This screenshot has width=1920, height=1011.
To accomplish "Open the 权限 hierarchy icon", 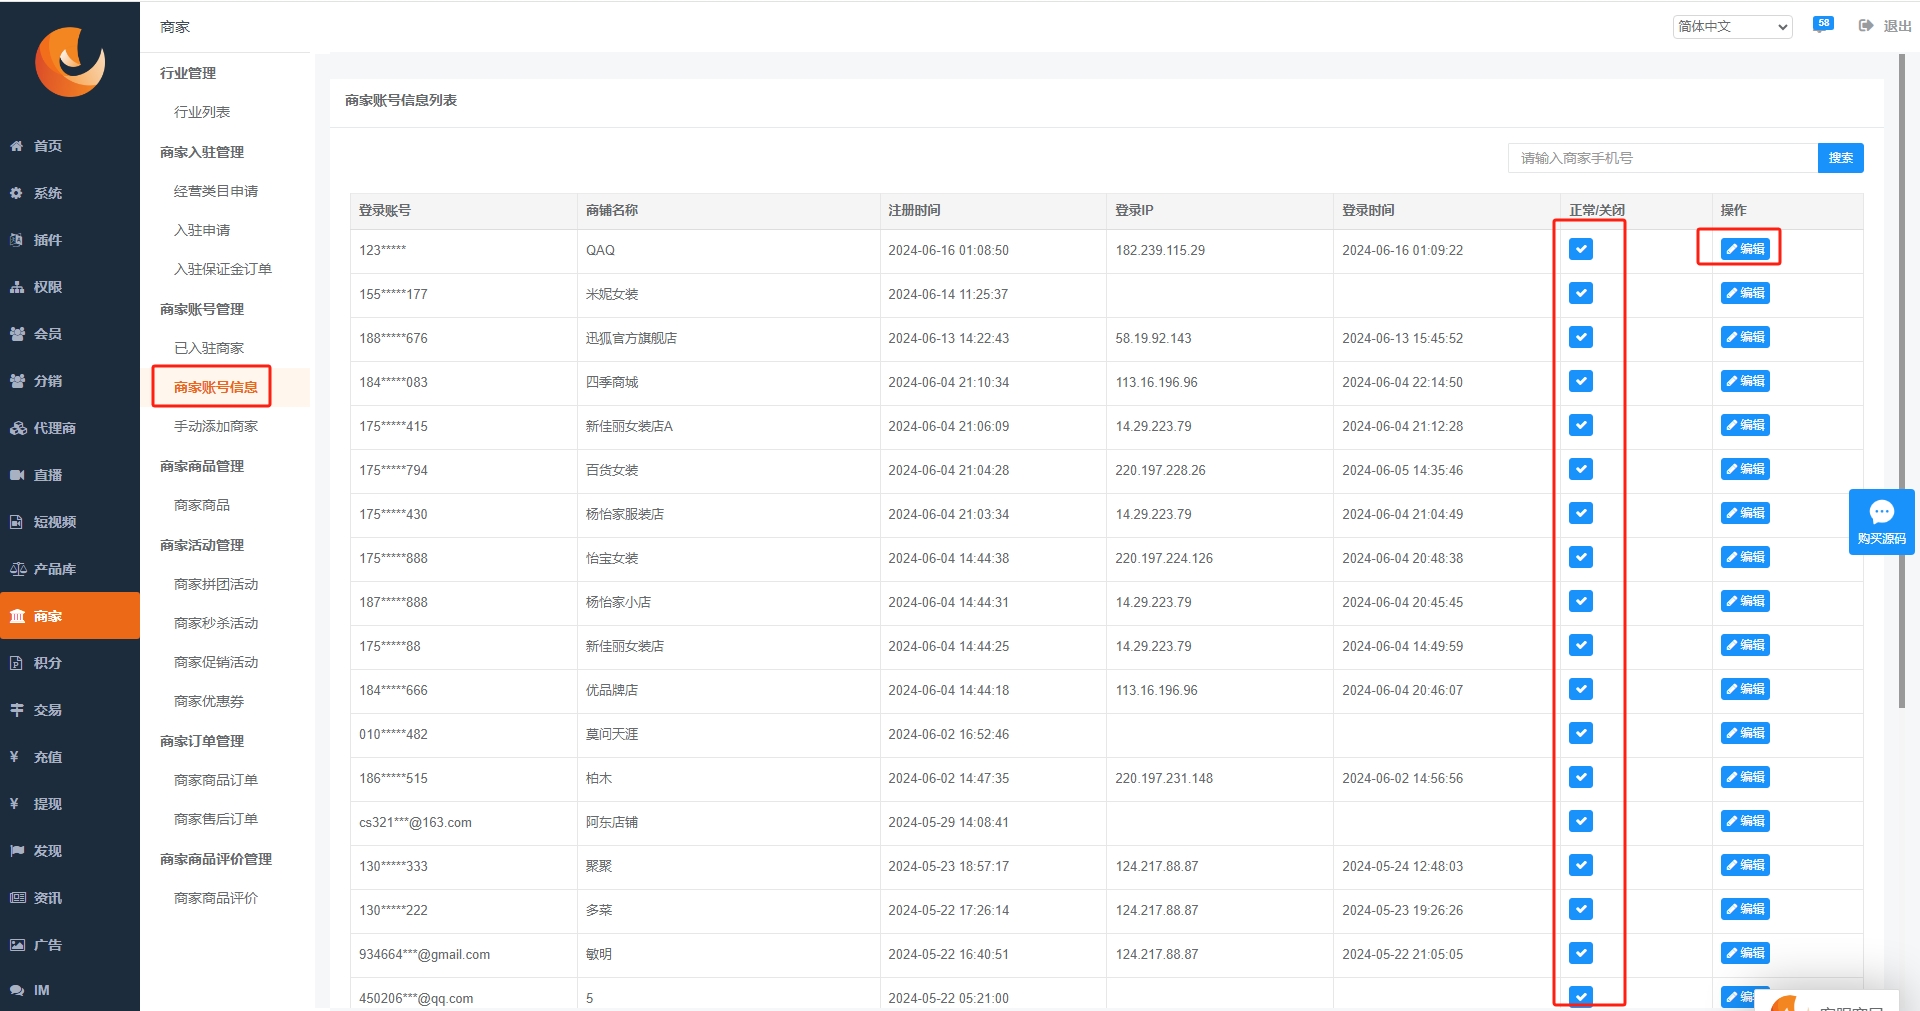I will tap(17, 287).
